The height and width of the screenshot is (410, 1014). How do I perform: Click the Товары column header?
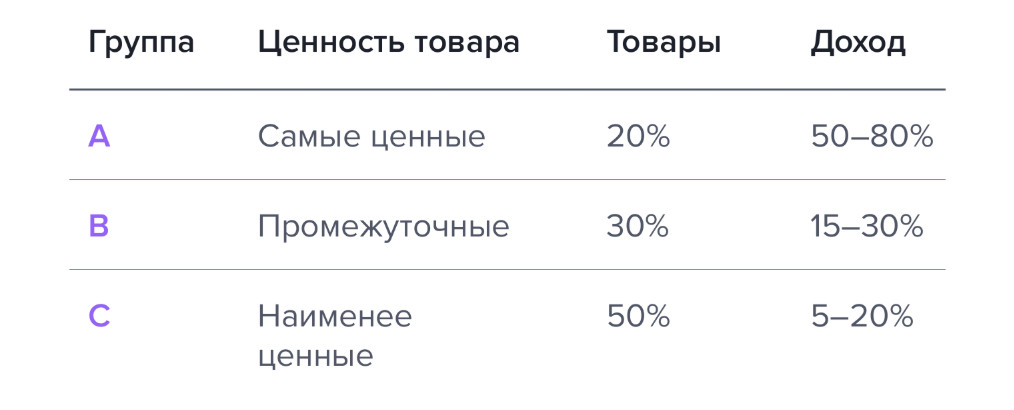(663, 42)
